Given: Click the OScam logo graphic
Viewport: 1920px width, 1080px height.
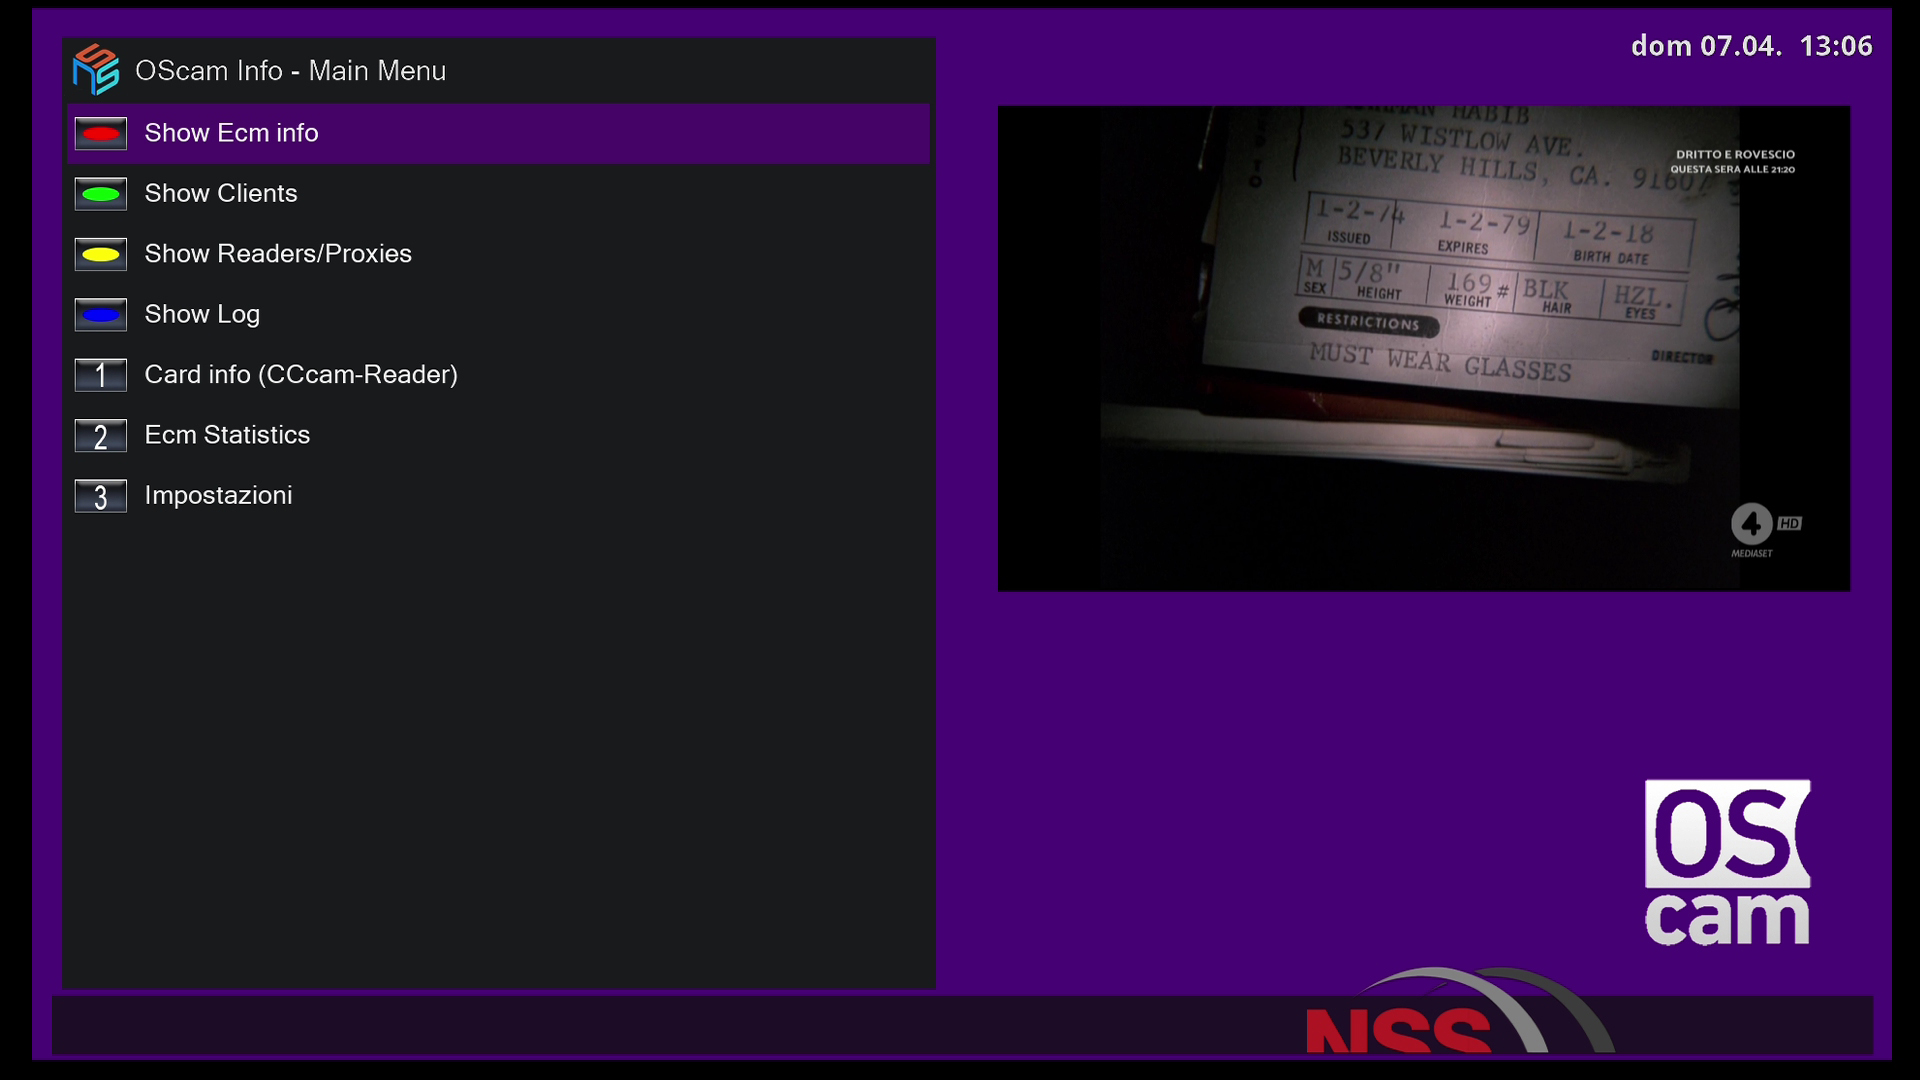Looking at the screenshot, I should tap(1727, 862).
